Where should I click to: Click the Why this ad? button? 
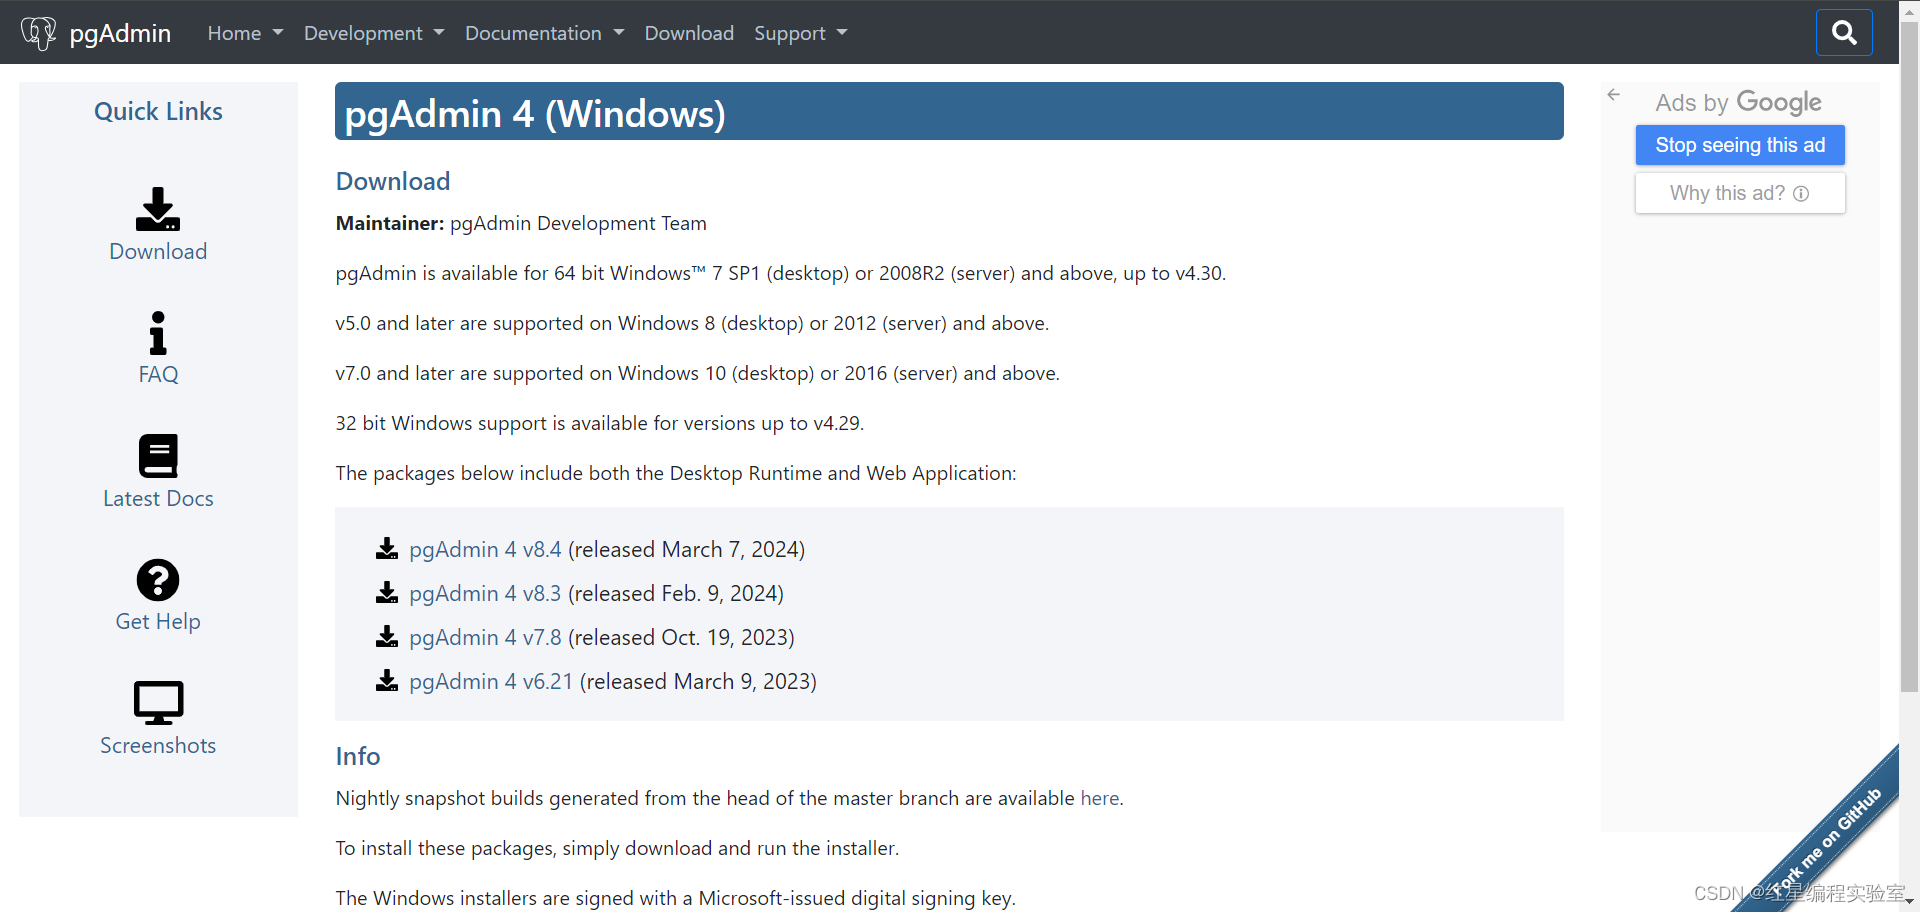pyautogui.click(x=1740, y=193)
